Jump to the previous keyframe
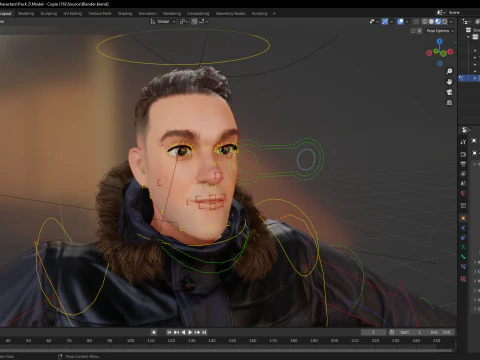480x360 pixels. 176,332
